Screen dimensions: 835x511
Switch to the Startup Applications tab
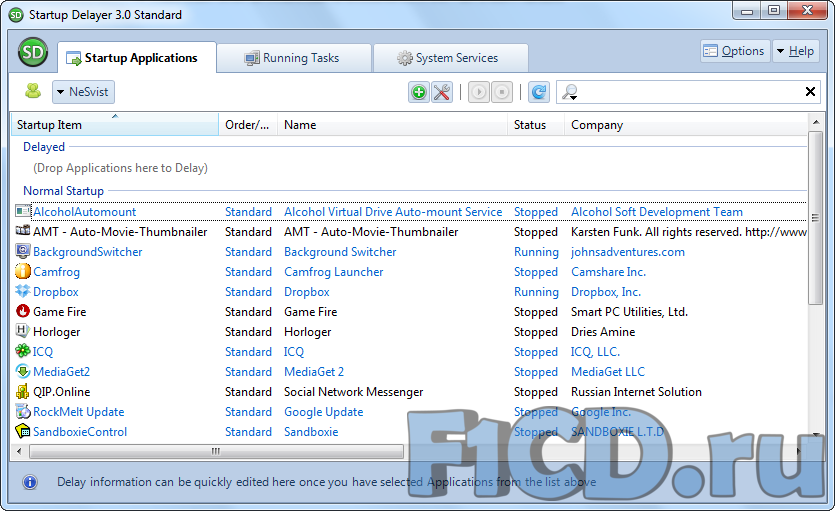(137, 57)
